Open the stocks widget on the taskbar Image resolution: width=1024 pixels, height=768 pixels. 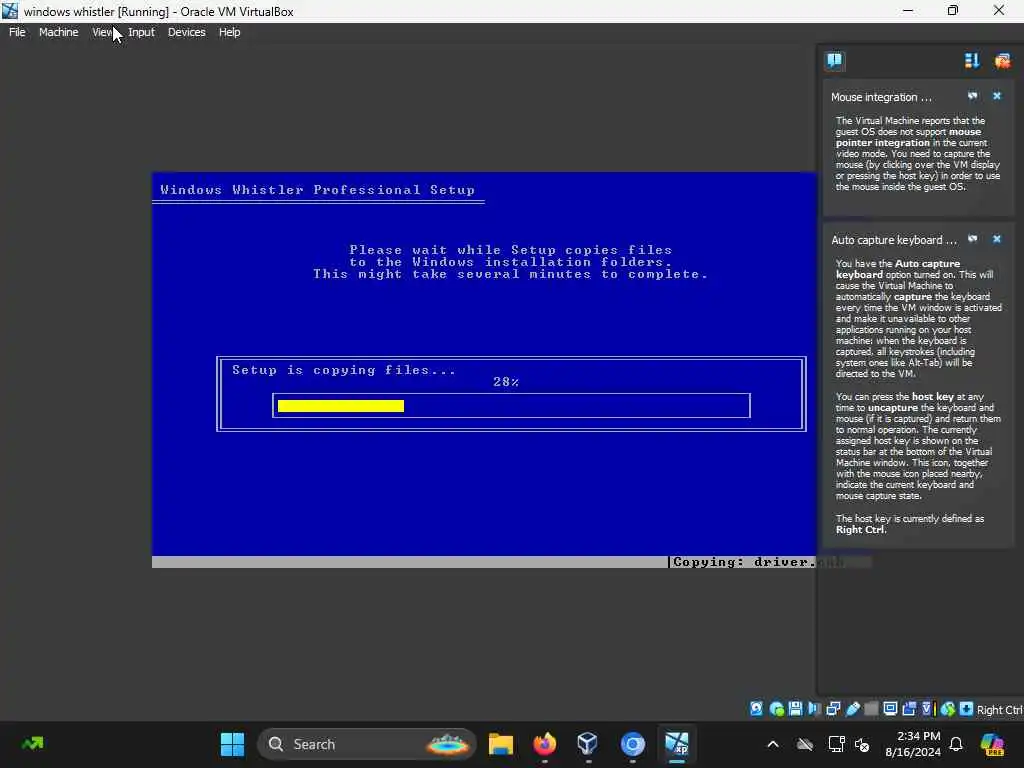coord(33,744)
